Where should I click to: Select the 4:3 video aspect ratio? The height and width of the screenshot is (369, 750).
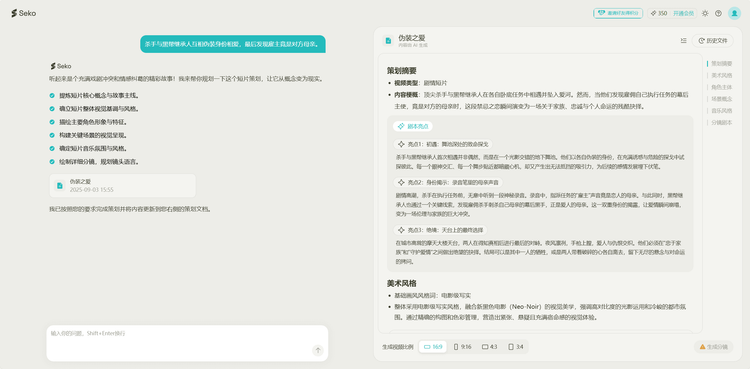[489, 347]
